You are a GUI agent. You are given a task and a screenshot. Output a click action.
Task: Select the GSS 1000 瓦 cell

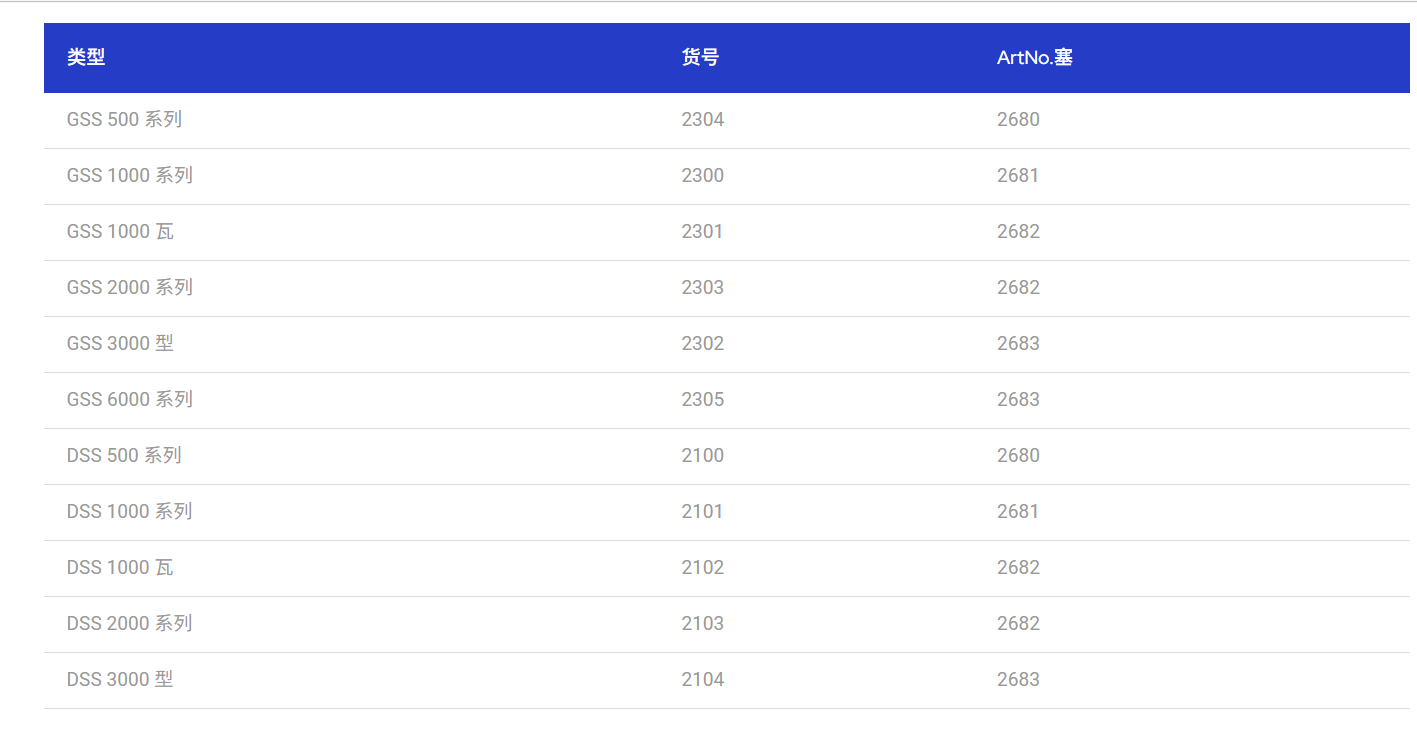click(x=120, y=232)
